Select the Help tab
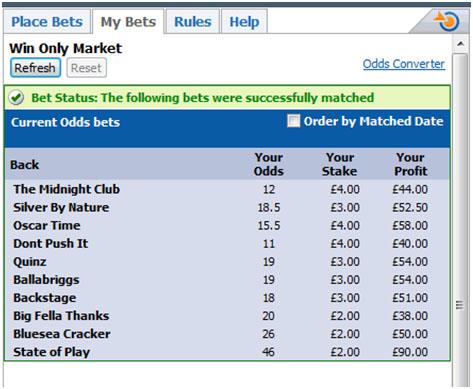Viewport: 473px width, 389px height. pos(244,22)
